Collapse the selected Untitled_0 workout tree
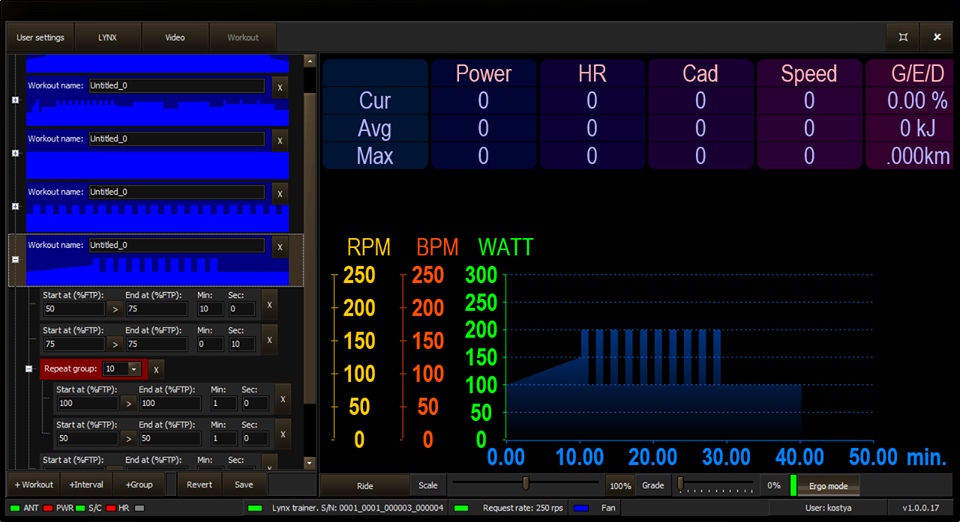The image size is (960, 522). click(15, 259)
